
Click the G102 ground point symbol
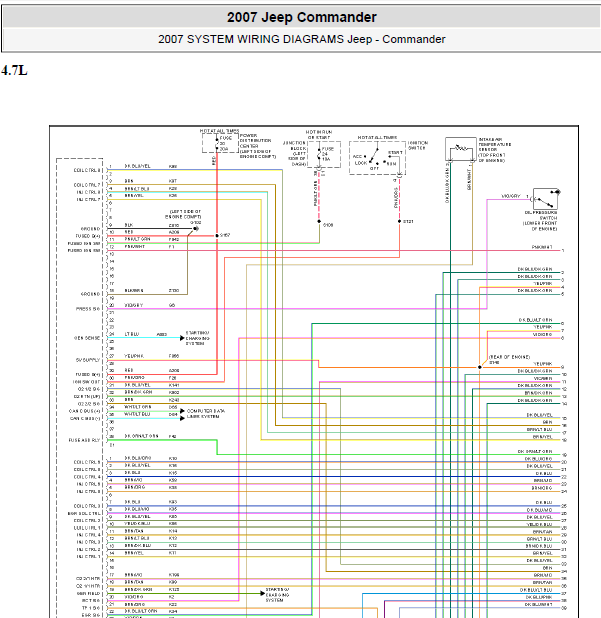coord(196,228)
